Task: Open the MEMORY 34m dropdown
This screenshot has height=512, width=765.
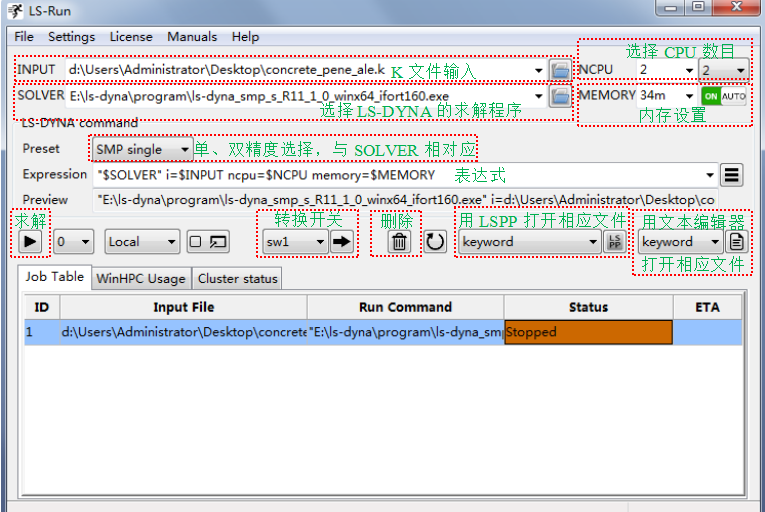Action: [666, 96]
